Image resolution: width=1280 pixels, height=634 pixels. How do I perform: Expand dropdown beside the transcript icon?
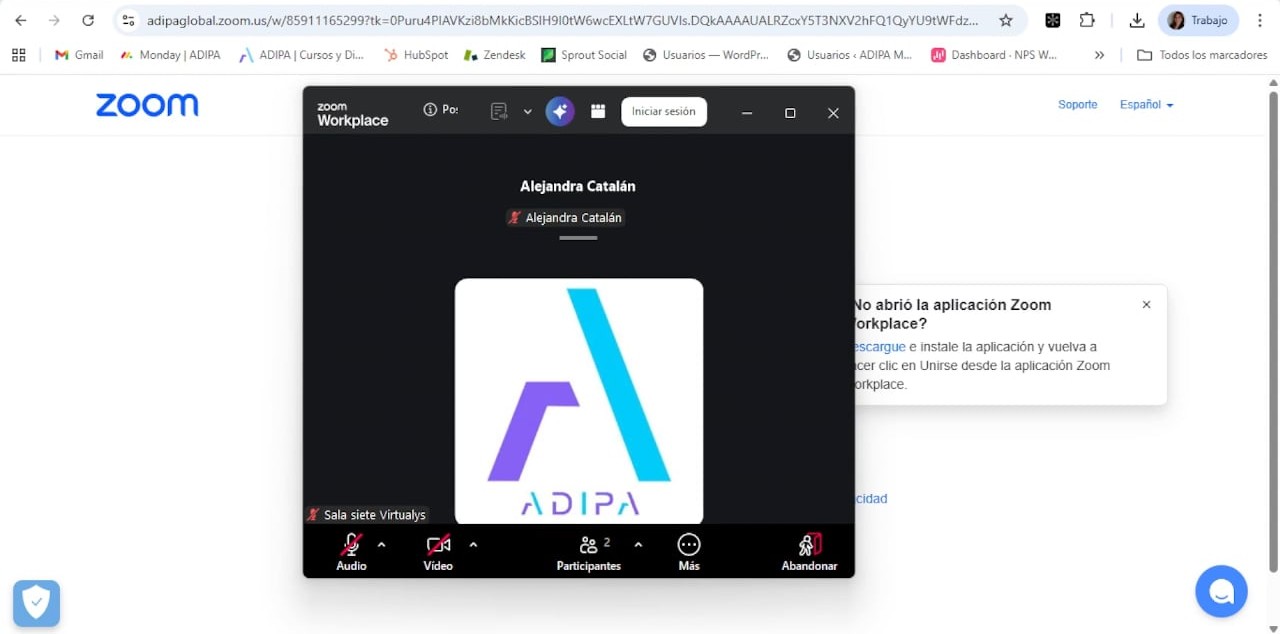click(x=527, y=112)
